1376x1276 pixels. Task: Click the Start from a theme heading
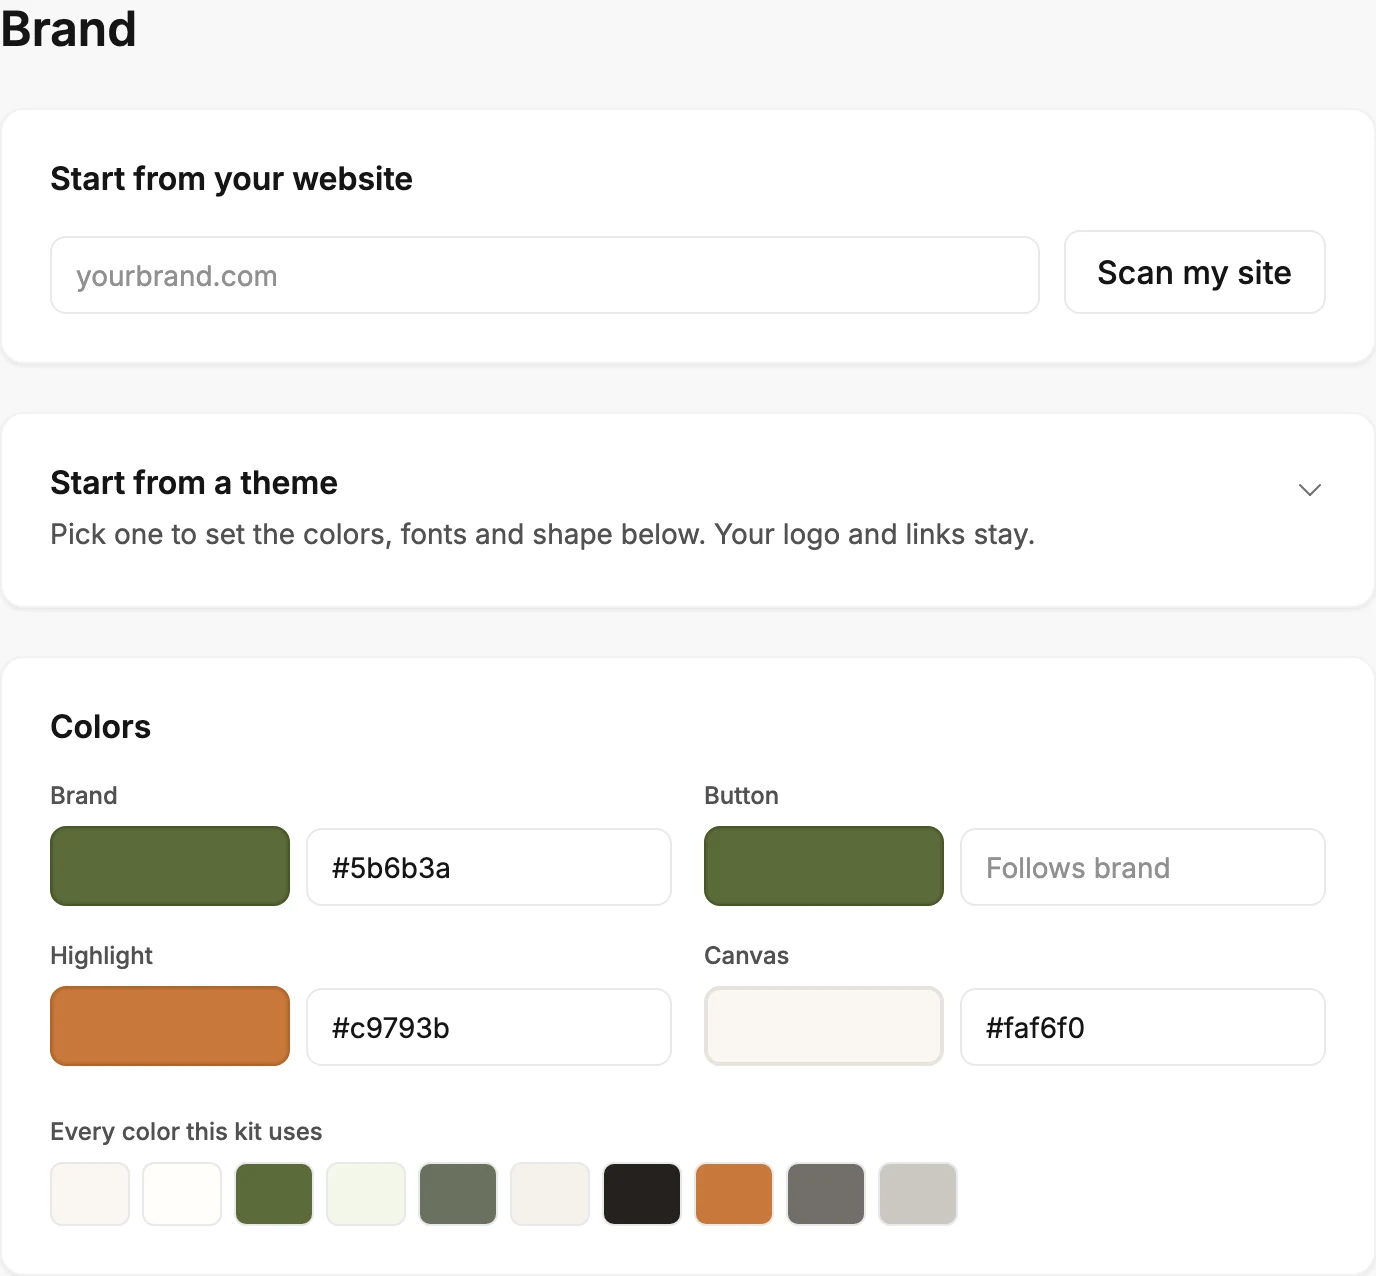click(x=194, y=483)
